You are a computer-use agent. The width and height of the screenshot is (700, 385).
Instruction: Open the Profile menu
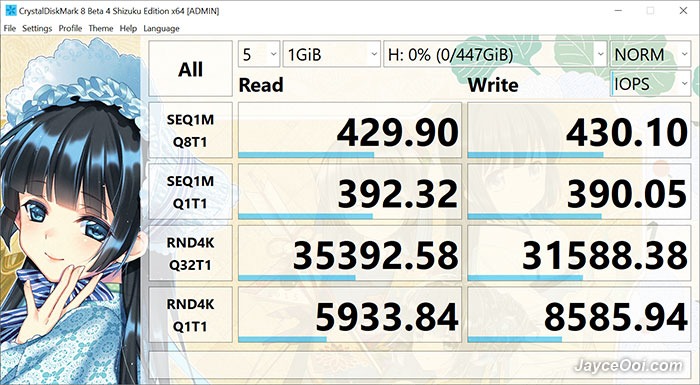(70, 28)
